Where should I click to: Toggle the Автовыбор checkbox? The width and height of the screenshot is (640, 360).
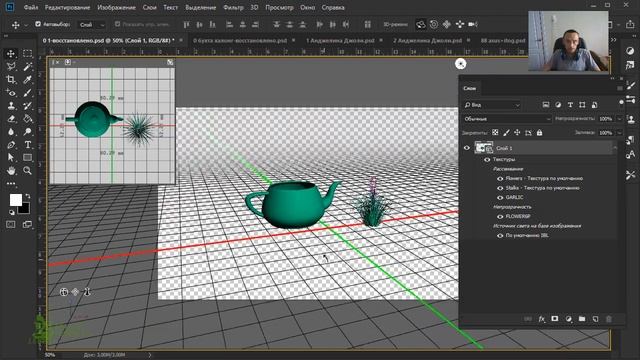[38, 24]
